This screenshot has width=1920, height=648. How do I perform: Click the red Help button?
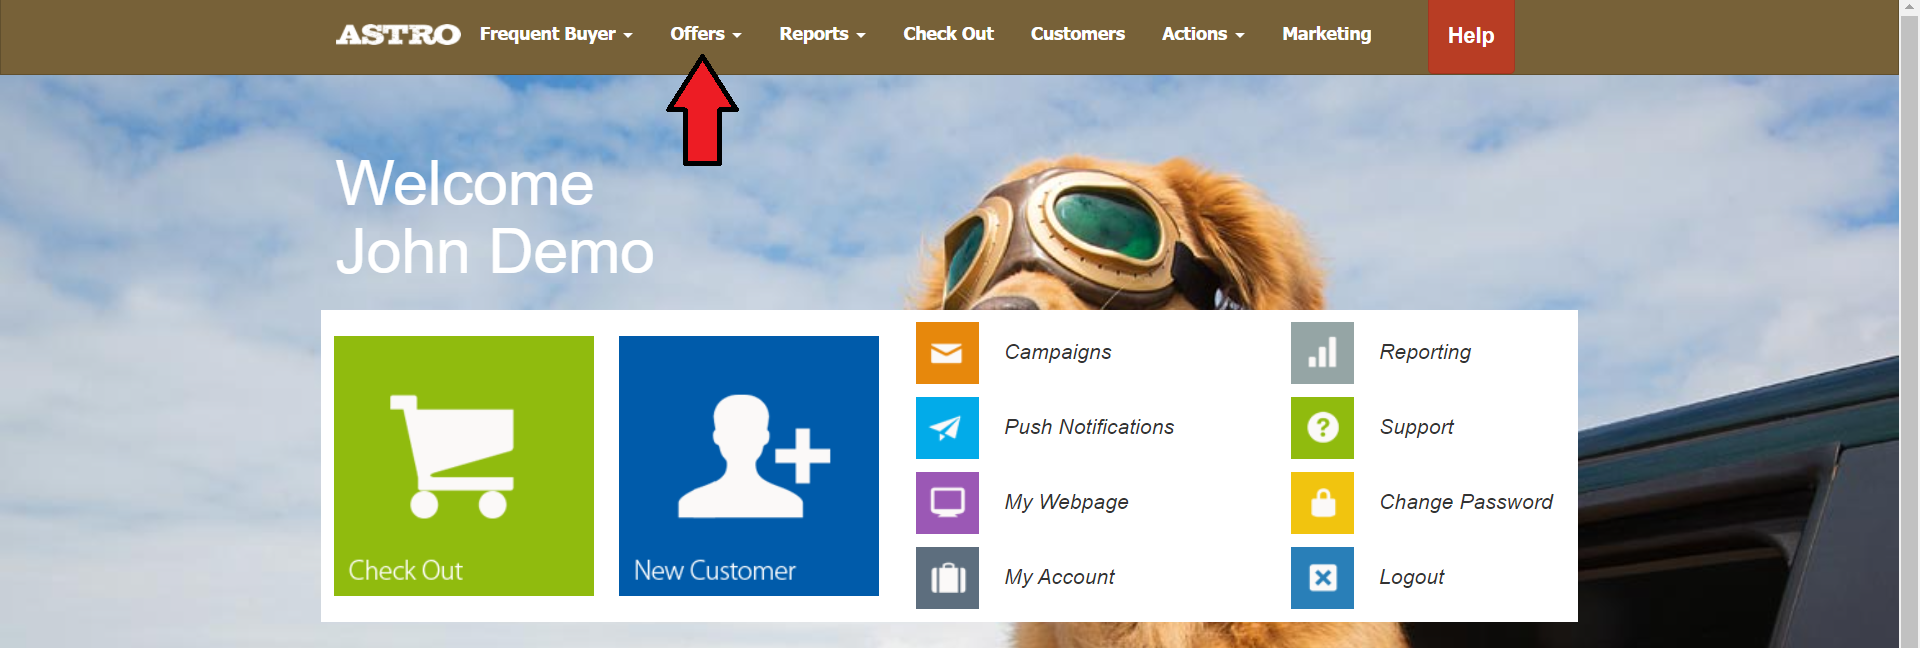point(1471,36)
